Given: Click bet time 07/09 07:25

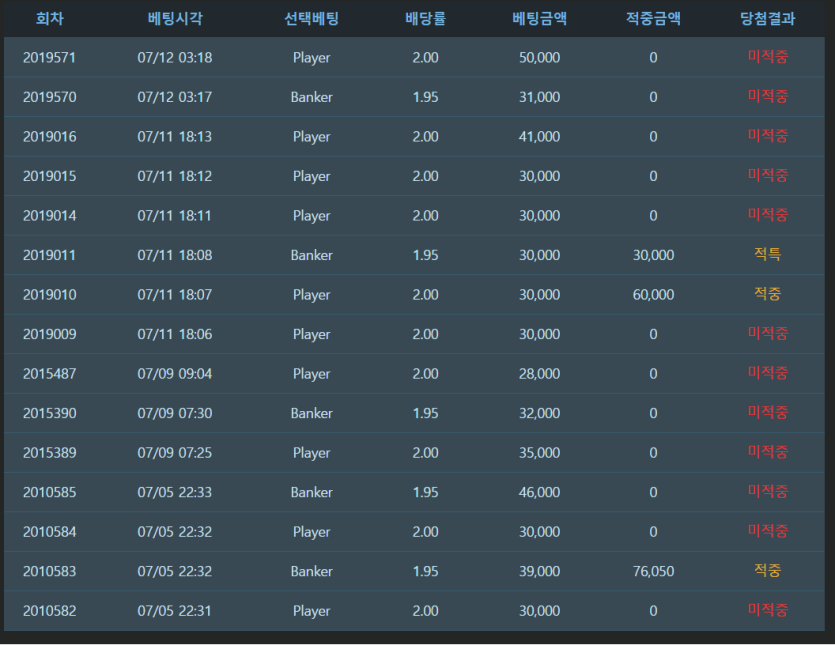Looking at the screenshot, I should (175, 453).
